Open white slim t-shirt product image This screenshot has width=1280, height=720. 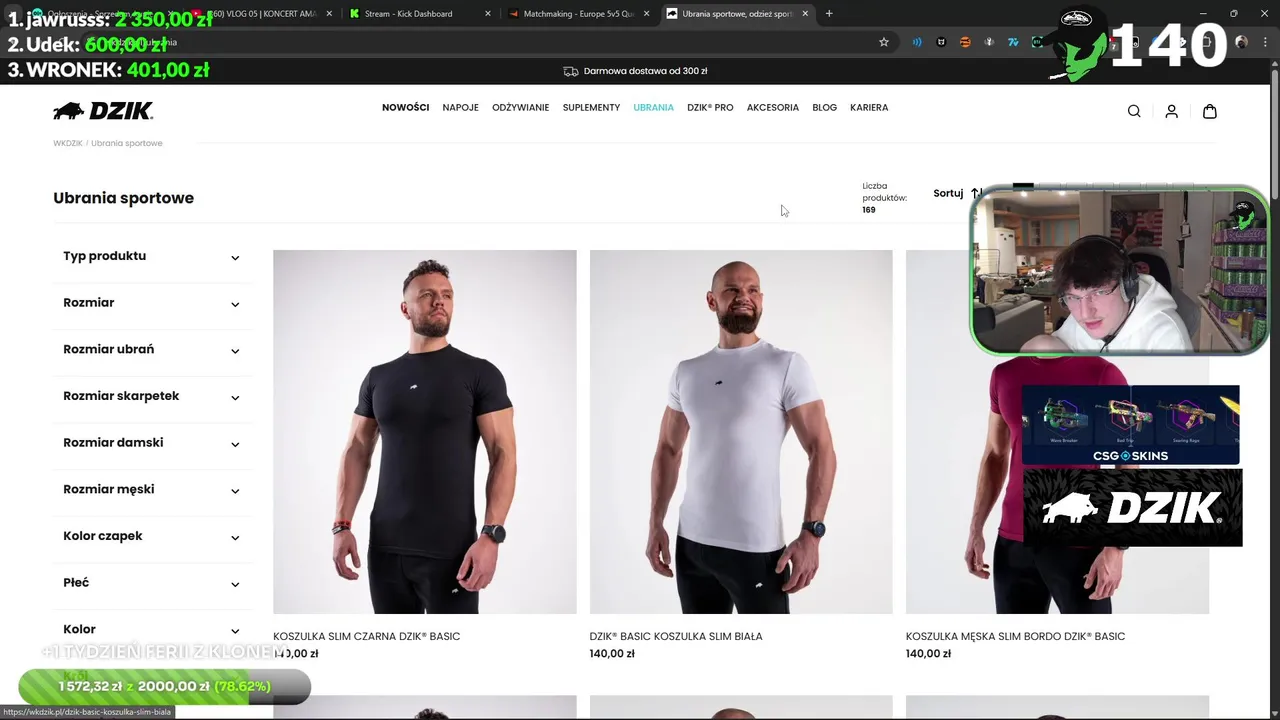(x=740, y=431)
